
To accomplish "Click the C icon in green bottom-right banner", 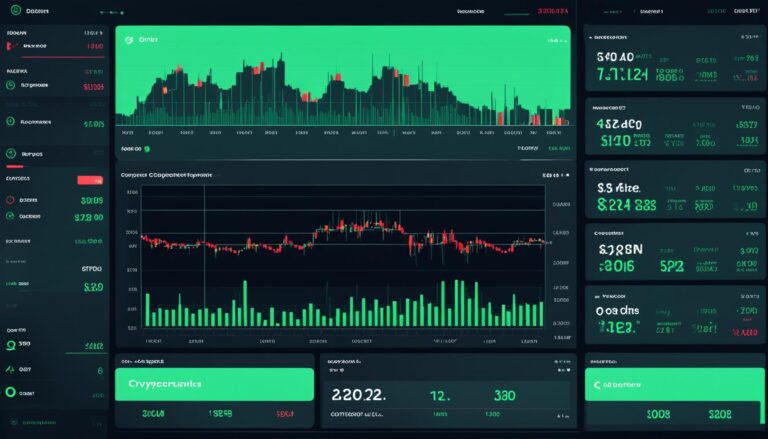I will [597, 385].
